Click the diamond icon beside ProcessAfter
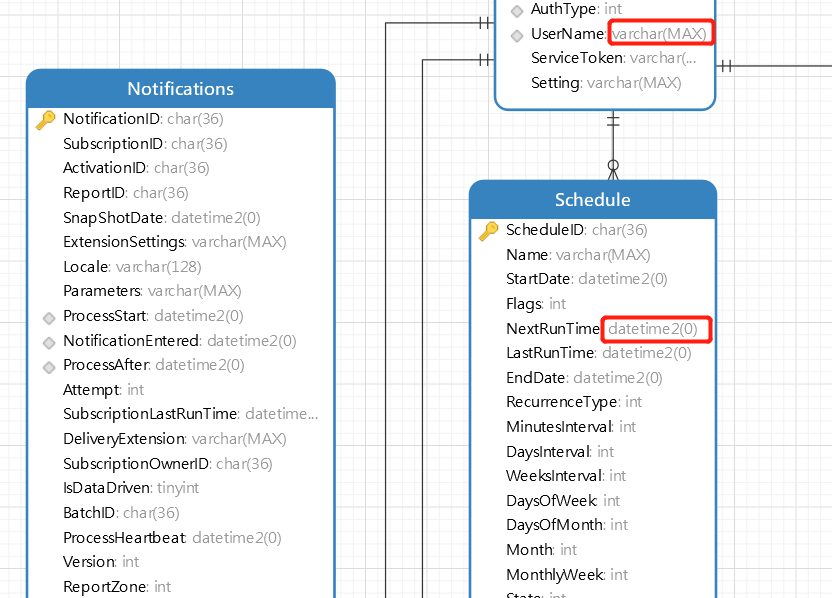The height and width of the screenshot is (598, 832). click(x=47, y=366)
